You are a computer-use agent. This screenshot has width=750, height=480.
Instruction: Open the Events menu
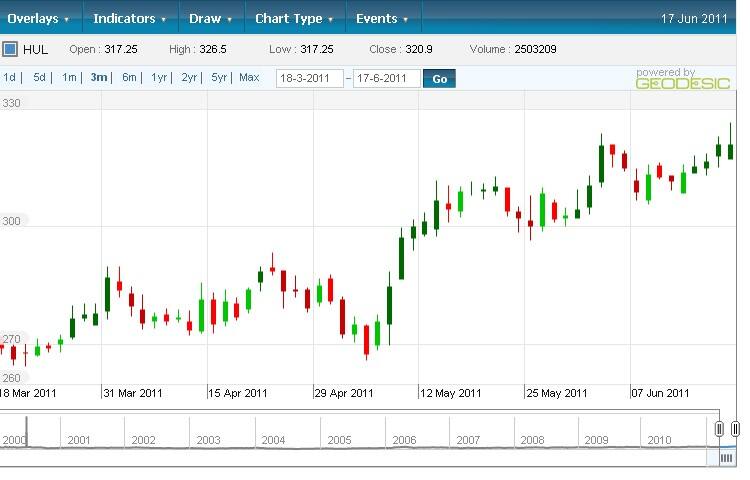click(382, 18)
